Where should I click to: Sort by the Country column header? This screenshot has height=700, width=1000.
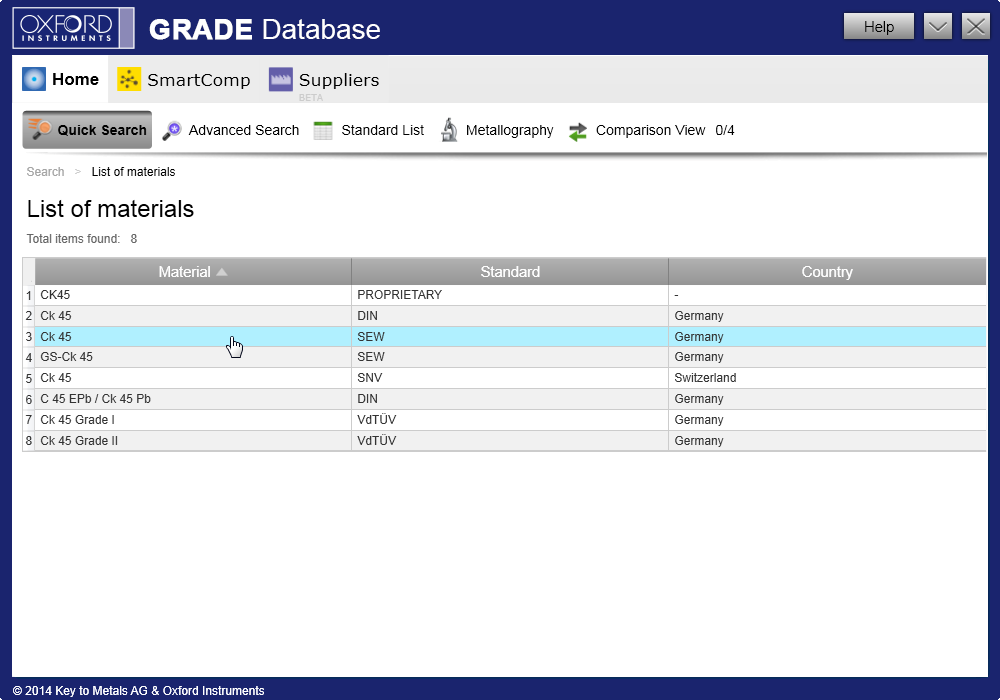pyautogui.click(x=827, y=272)
